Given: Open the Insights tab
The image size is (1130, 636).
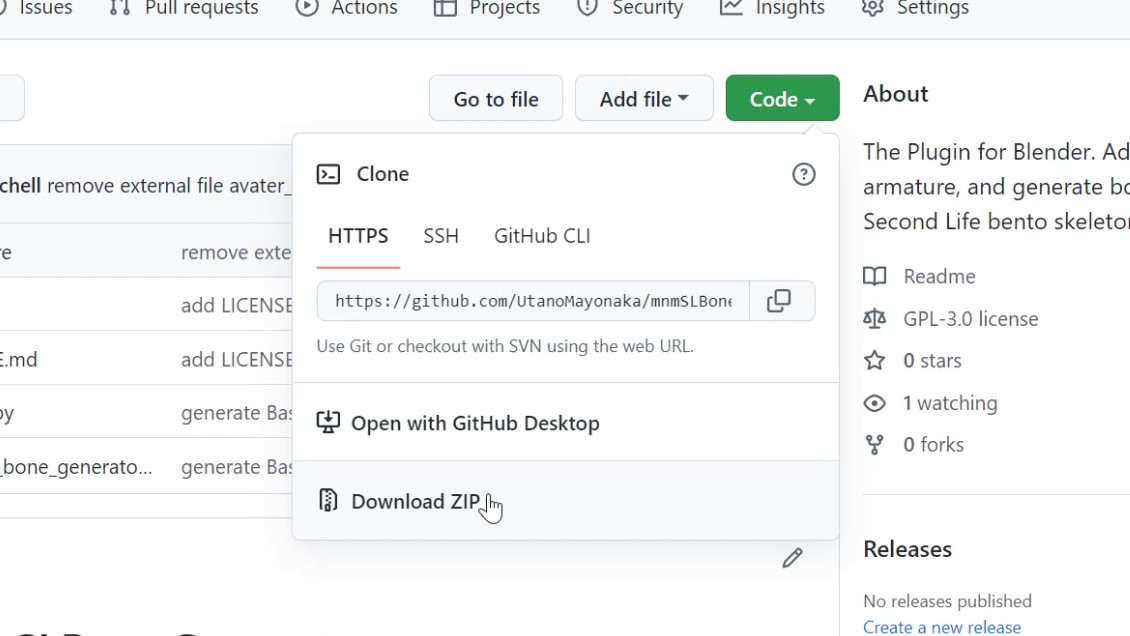Looking at the screenshot, I should click(x=772, y=8).
